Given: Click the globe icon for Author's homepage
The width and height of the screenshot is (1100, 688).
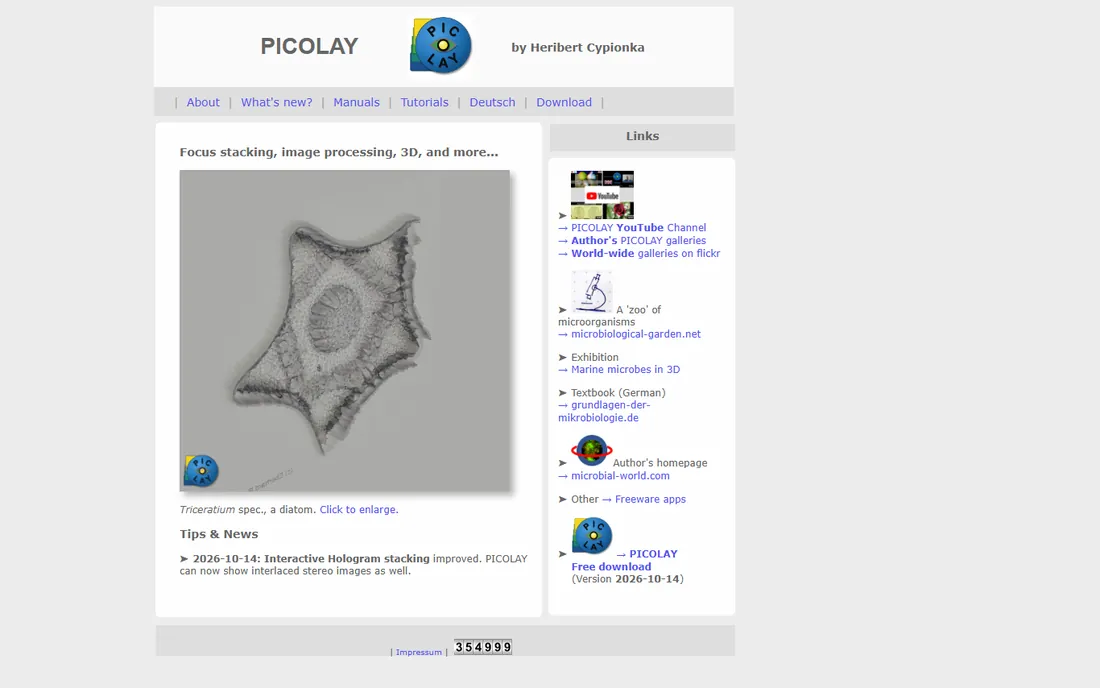Looking at the screenshot, I should pos(591,451).
